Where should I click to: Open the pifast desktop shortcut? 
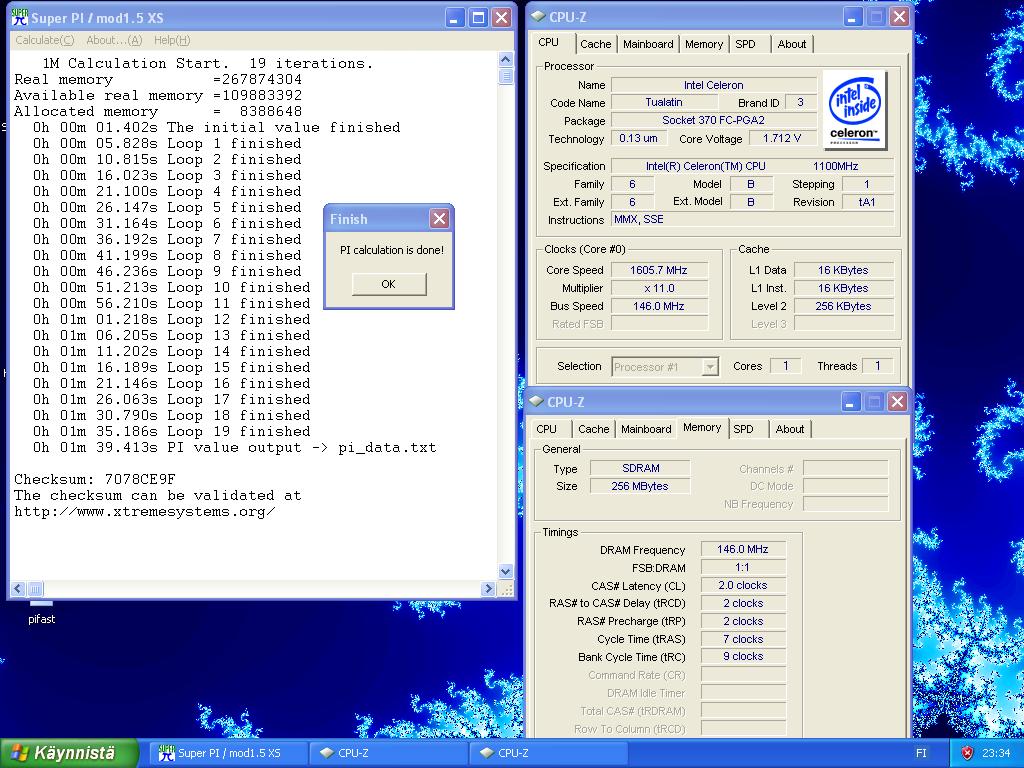pyautogui.click(x=41, y=615)
